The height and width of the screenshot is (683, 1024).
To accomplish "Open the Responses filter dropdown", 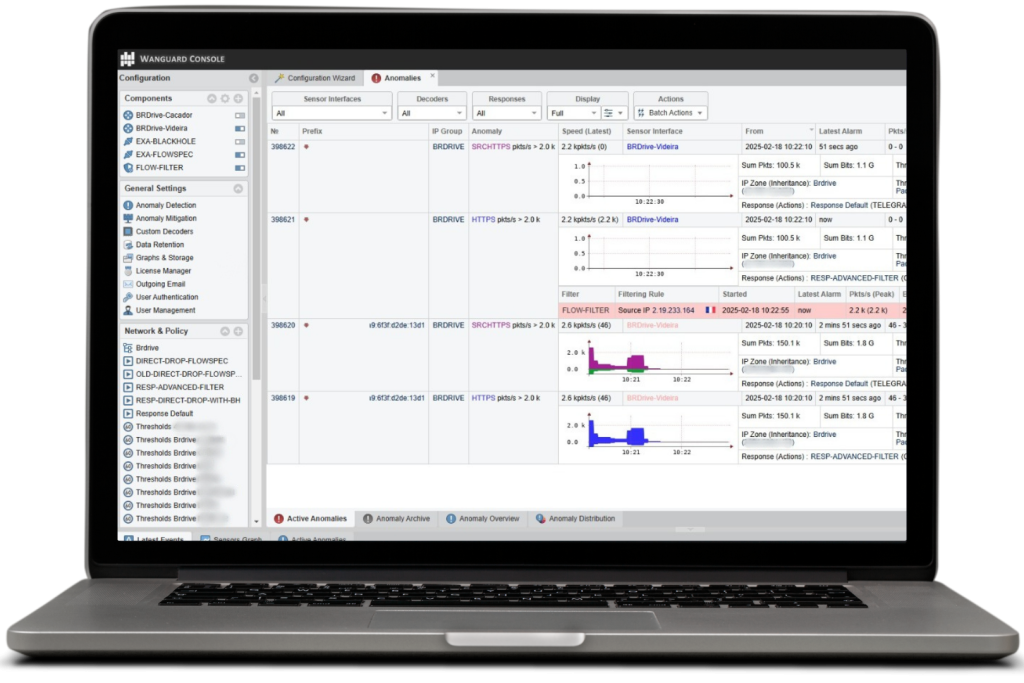I will 507,113.
